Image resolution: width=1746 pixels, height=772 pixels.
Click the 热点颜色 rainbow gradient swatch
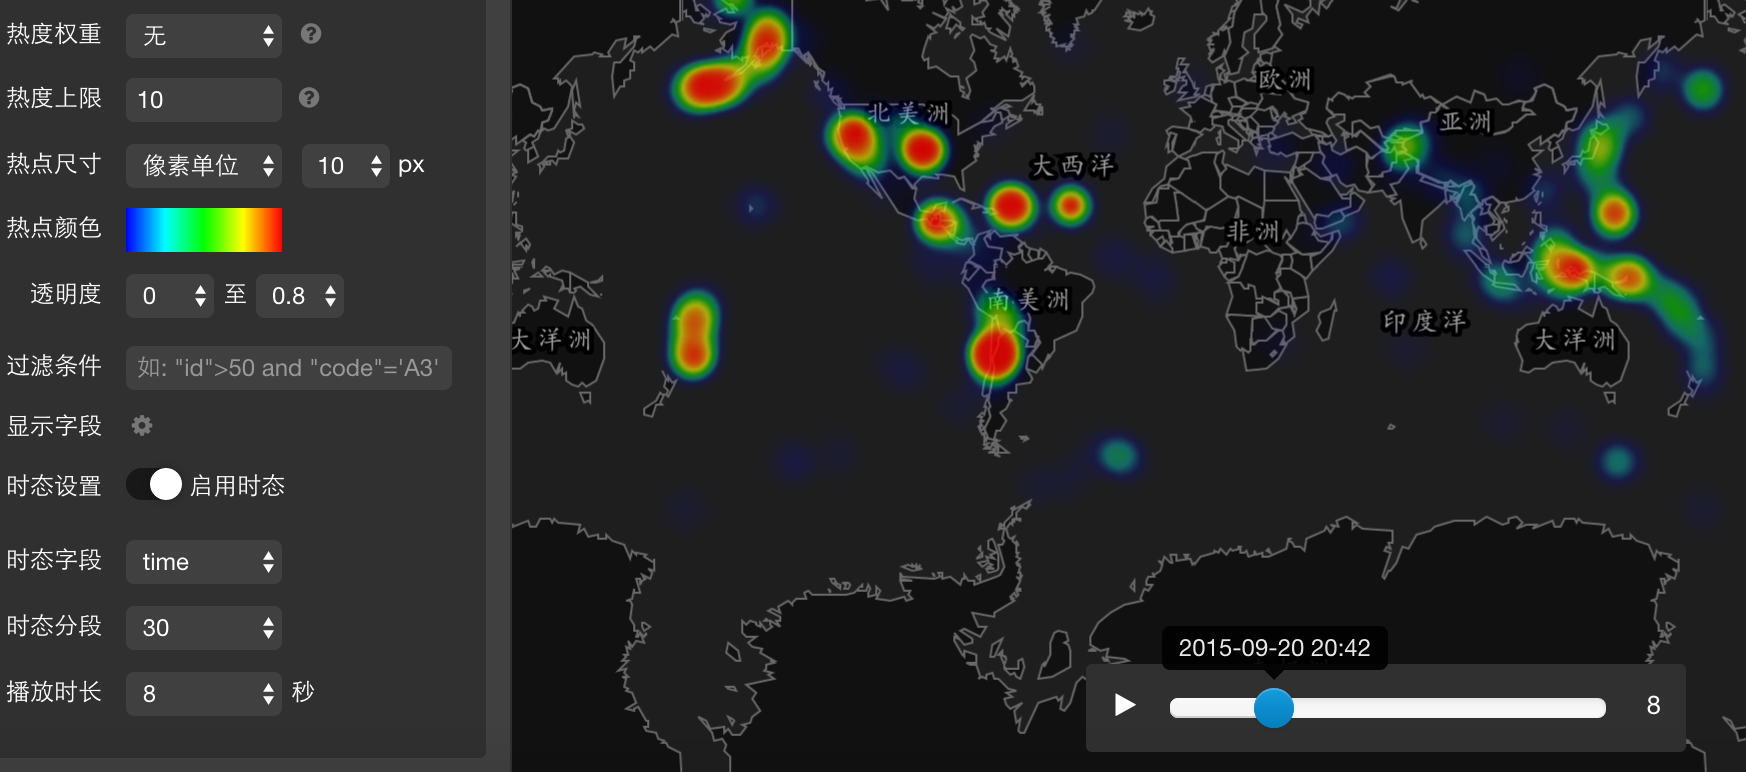click(204, 230)
